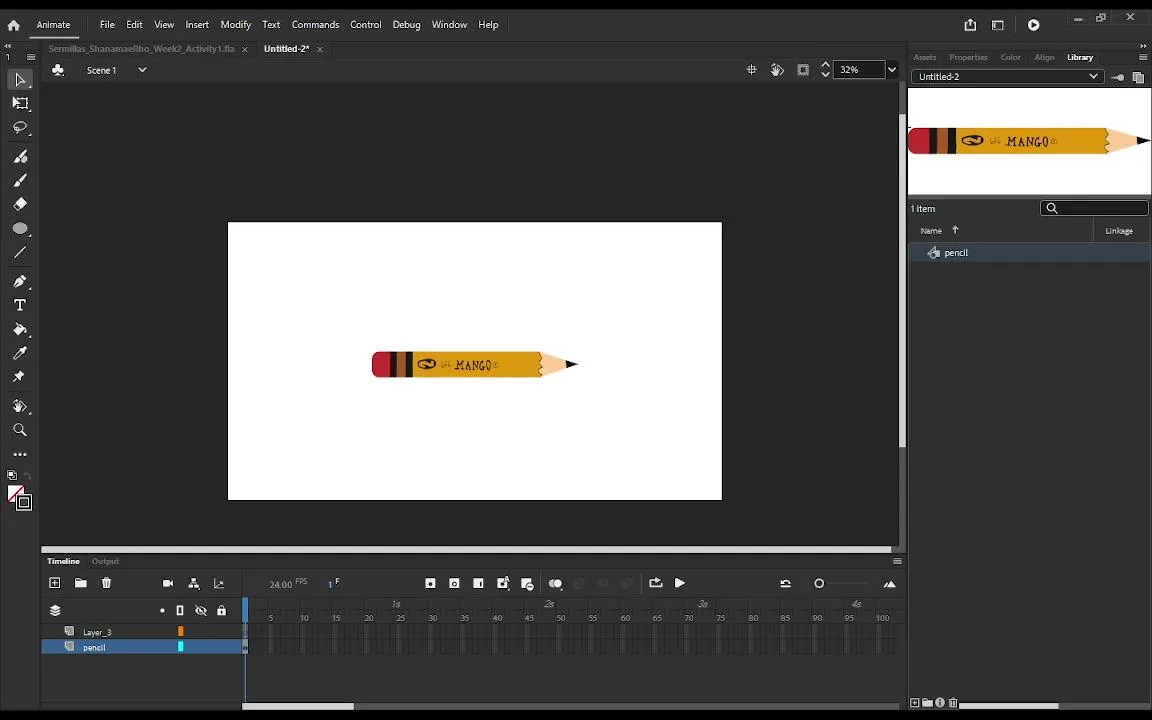Viewport: 1152px width, 720px height.
Task: Select the Asset Warp pin tool
Action: pos(20,377)
